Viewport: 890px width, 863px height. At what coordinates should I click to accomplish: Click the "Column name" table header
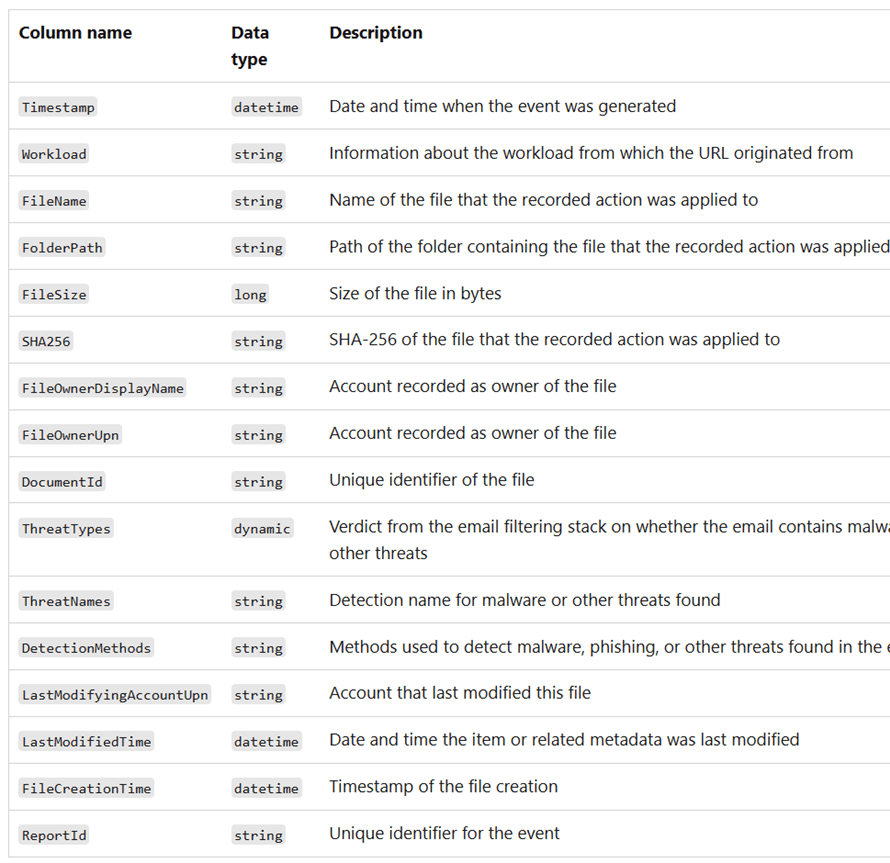pos(75,33)
